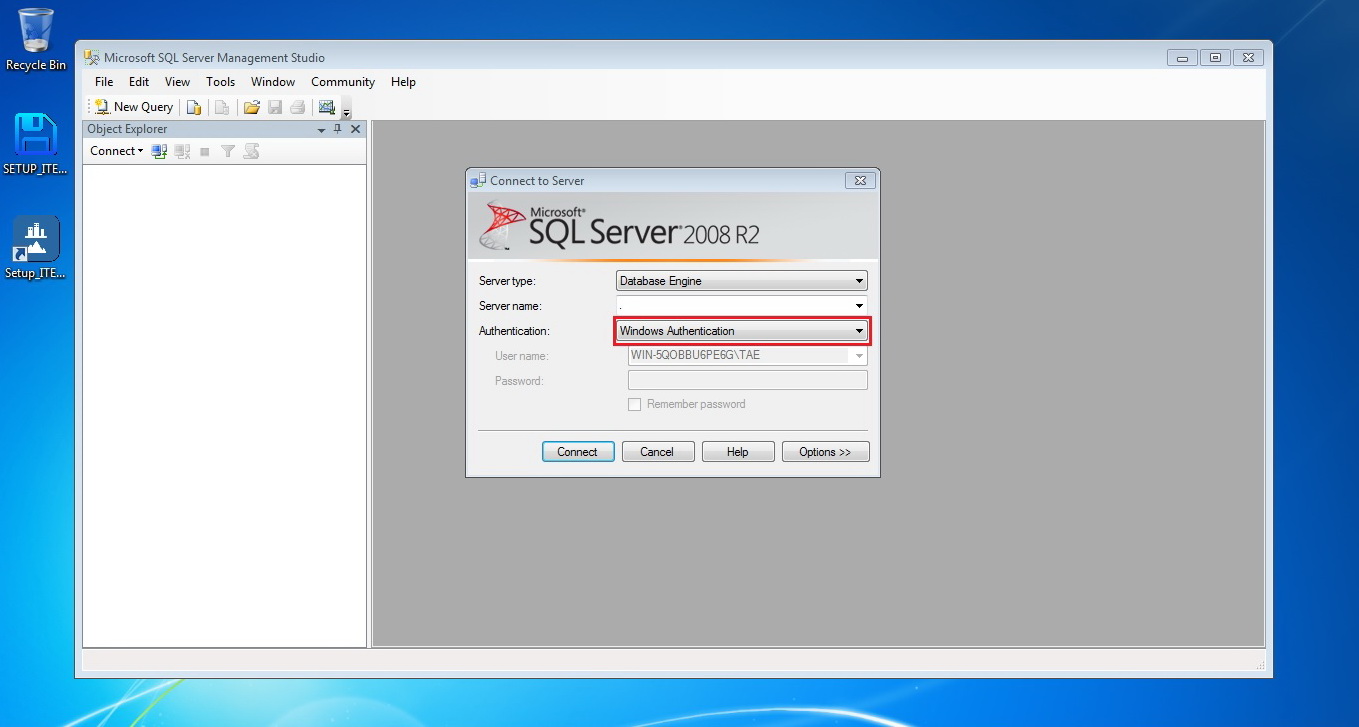
Task: Click the Object Explorer script icon
Action: (251, 151)
